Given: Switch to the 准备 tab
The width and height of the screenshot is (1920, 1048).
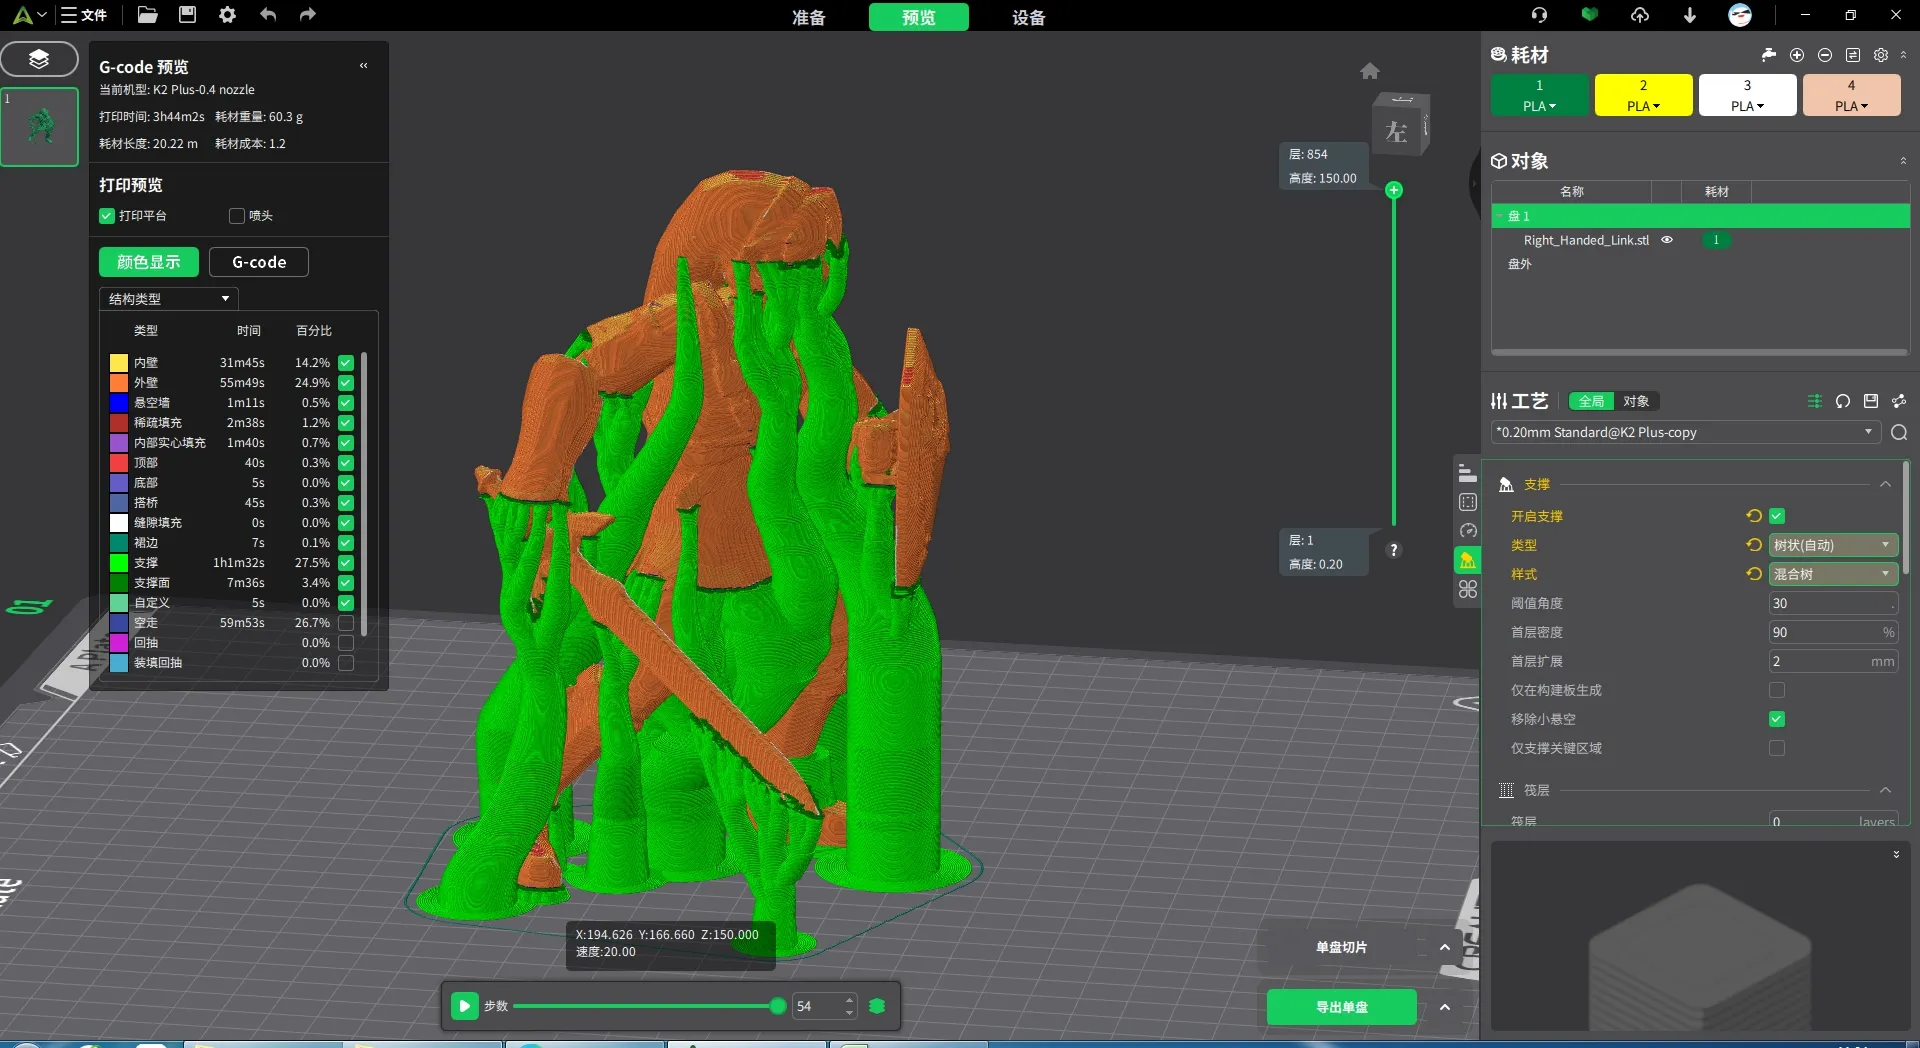Looking at the screenshot, I should click(809, 17).
